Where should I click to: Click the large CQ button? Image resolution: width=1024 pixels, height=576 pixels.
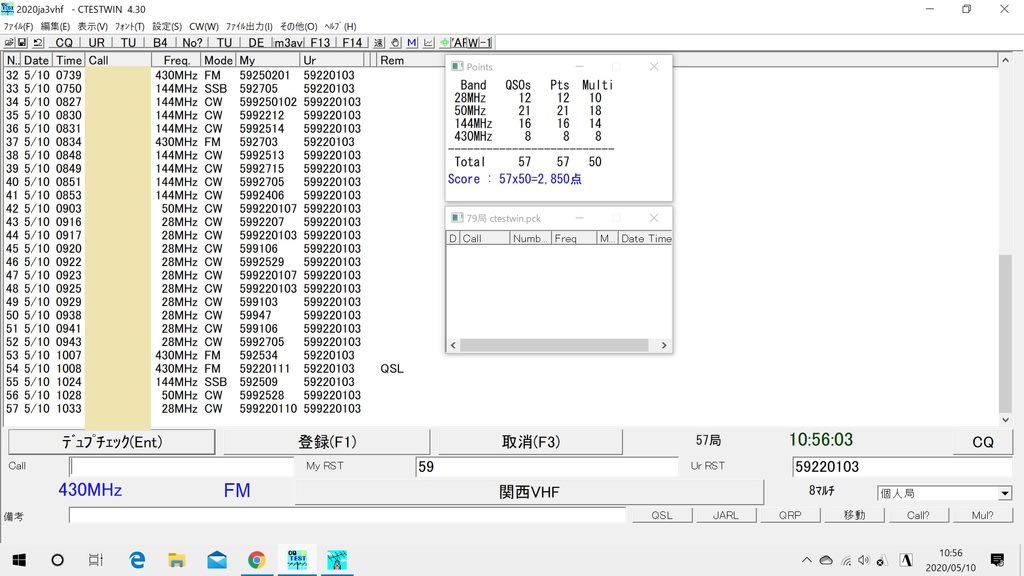[x=983, y=442]
